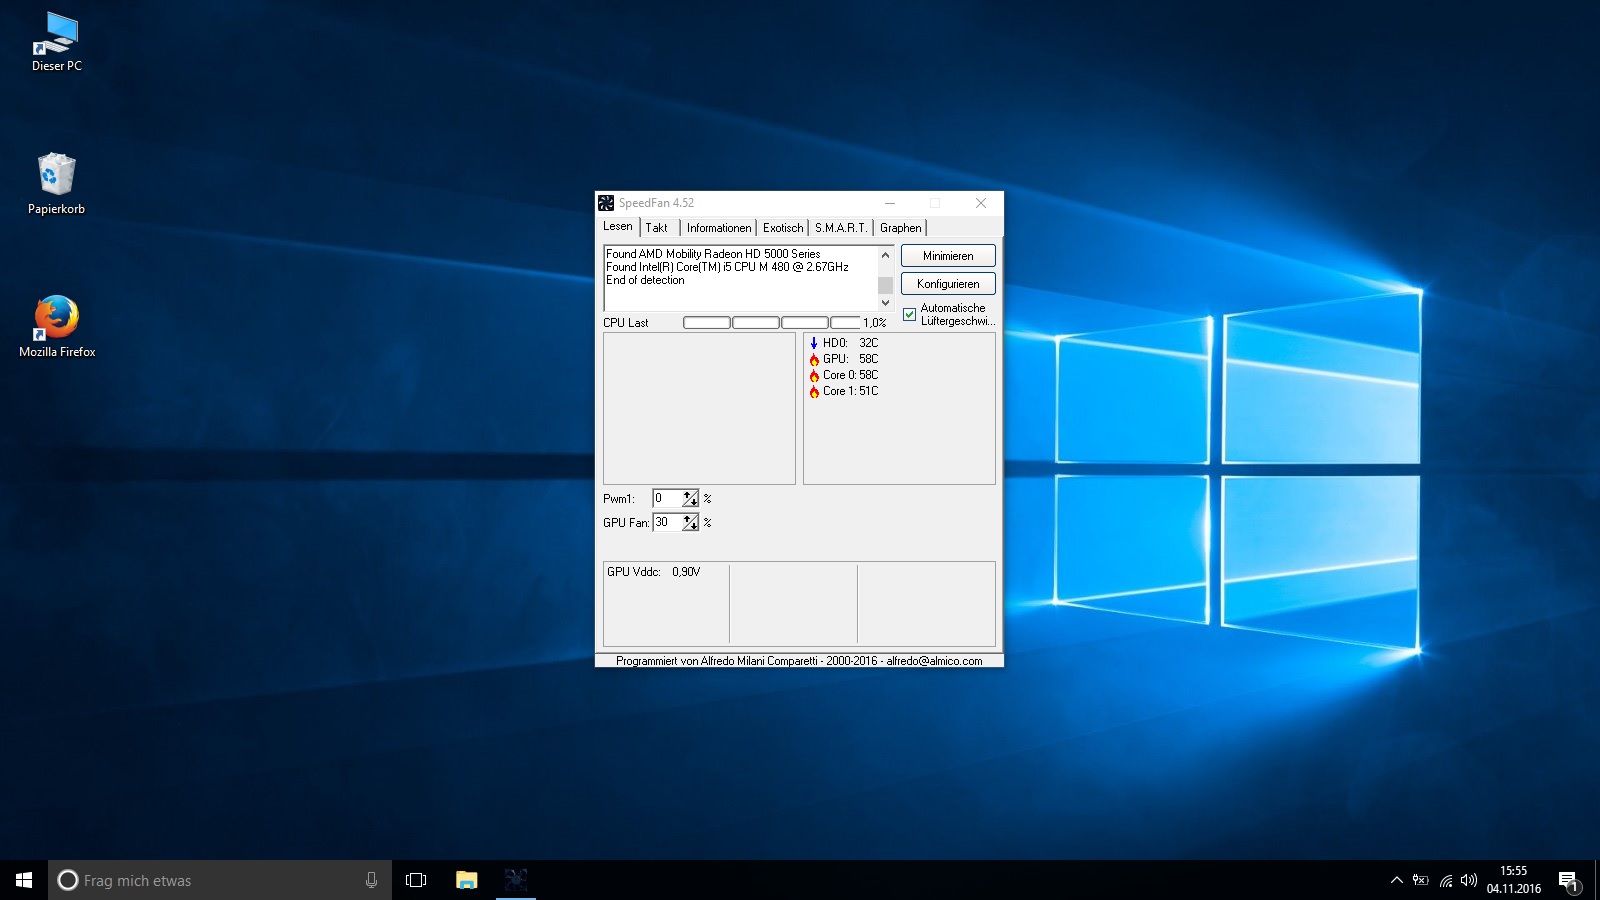The width and height of the screenshot is (1600, 900).
Task: Open the Papierkorb recycle bin icon
Action: [x=57, y=184]
